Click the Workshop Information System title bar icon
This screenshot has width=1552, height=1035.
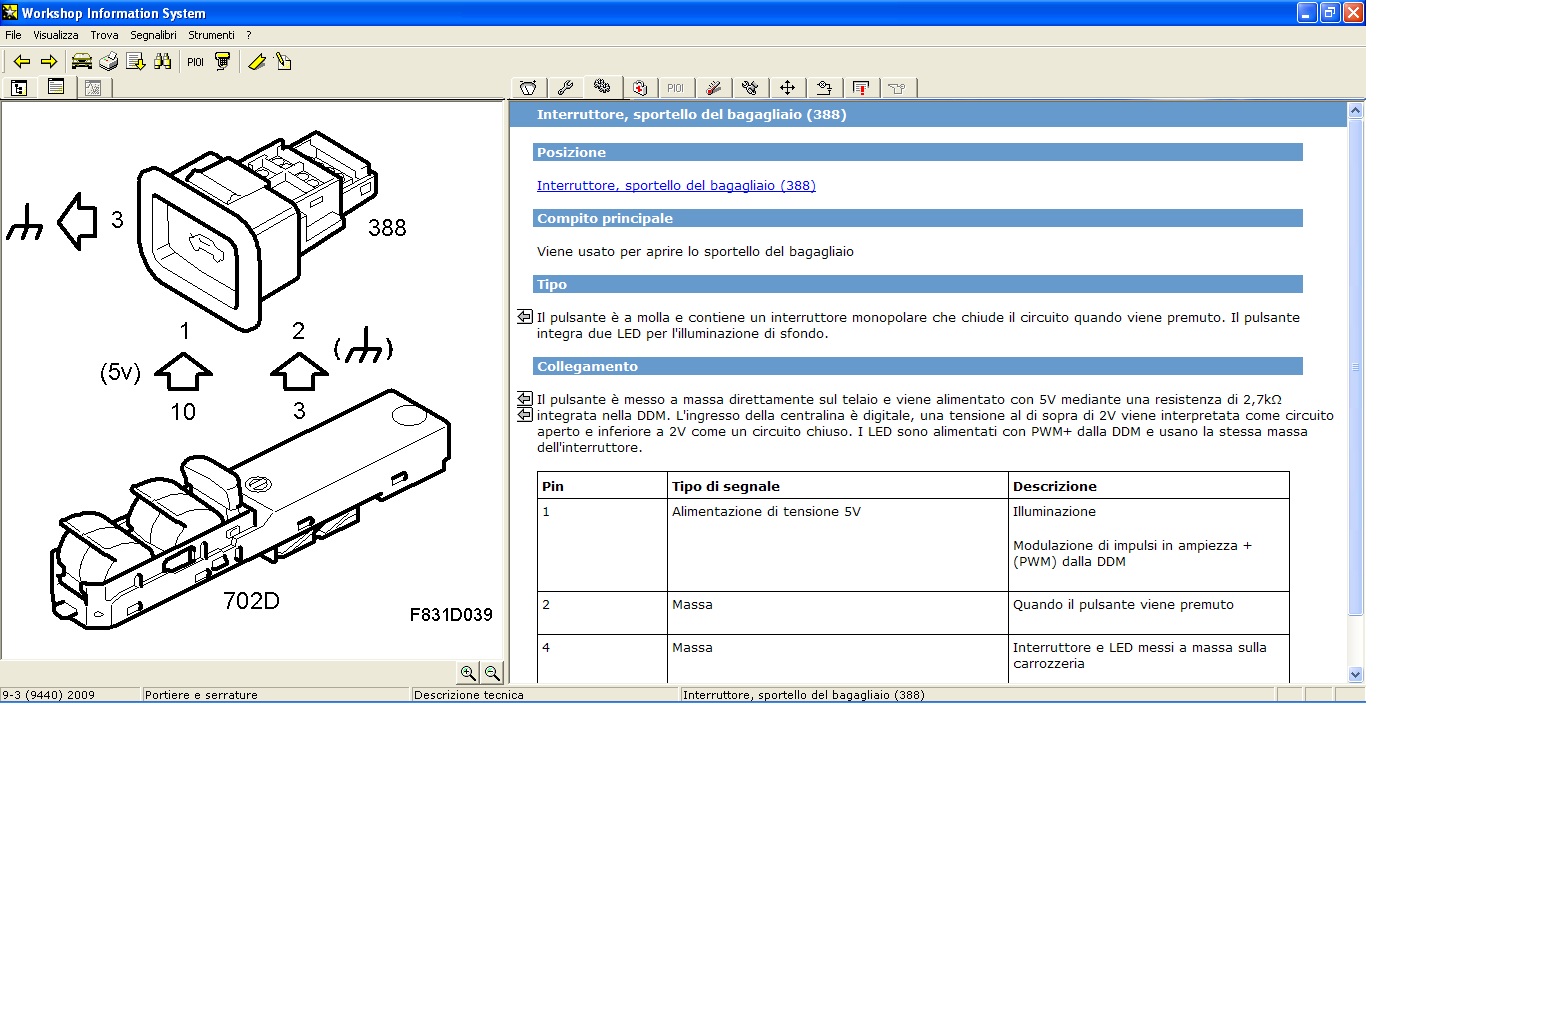[10, 12]
